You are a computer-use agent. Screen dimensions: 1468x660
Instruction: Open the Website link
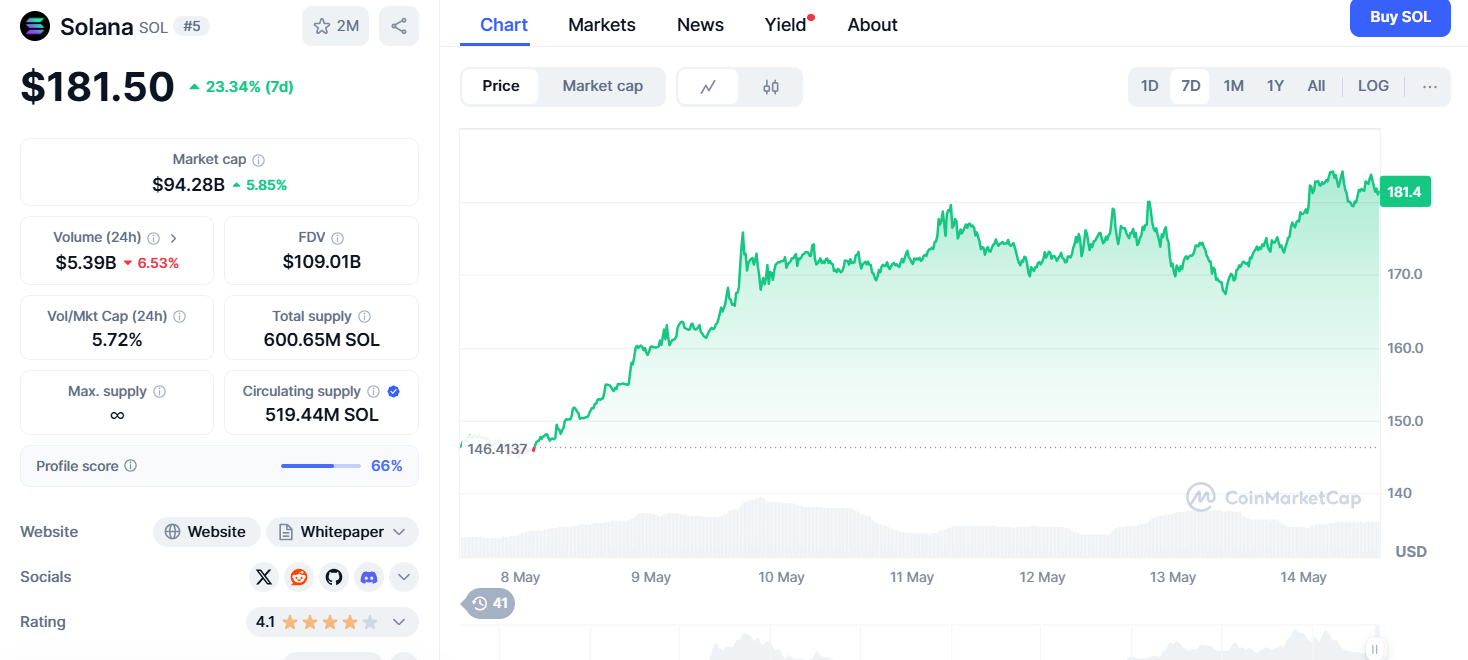tap(207, 532)
